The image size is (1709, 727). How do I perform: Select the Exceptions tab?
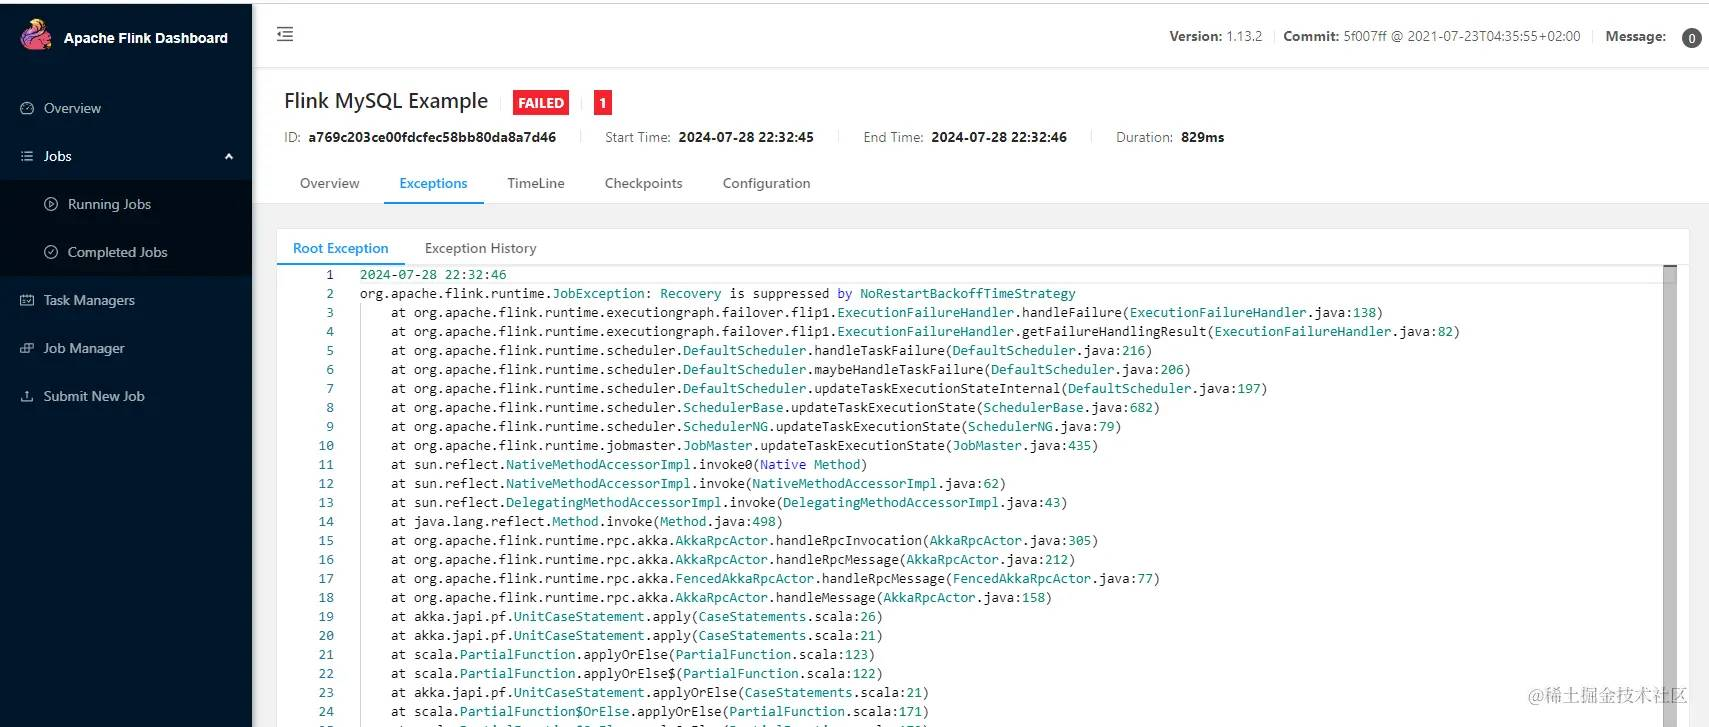(x=433, y=183)
